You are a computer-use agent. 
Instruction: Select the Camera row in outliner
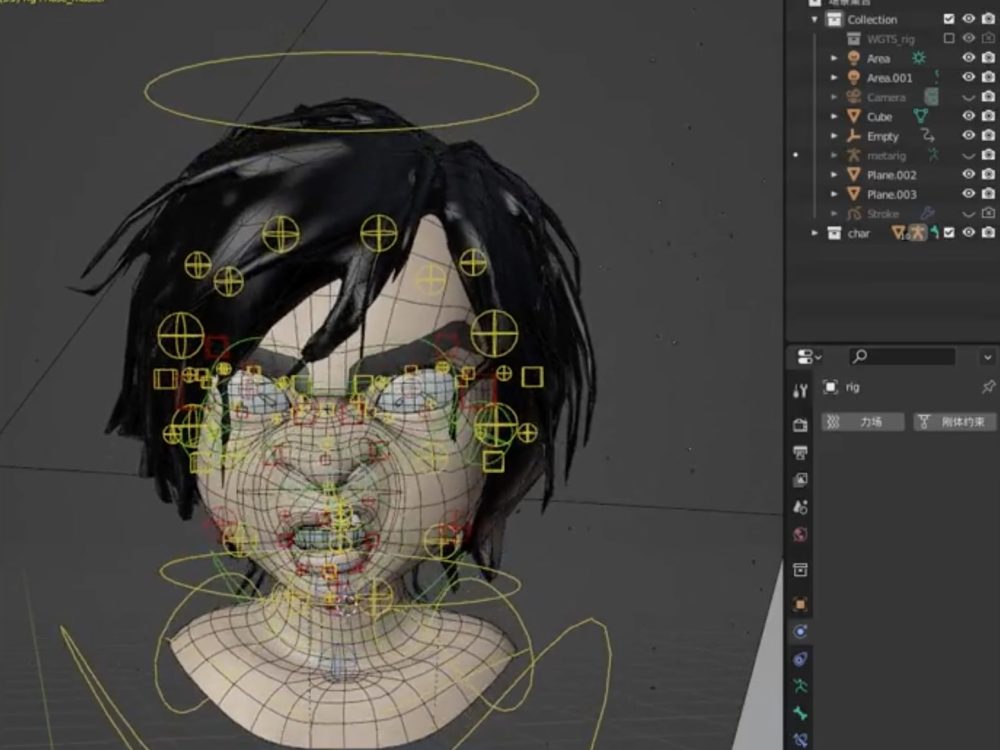pyautogui.click(x=886, y=97)
